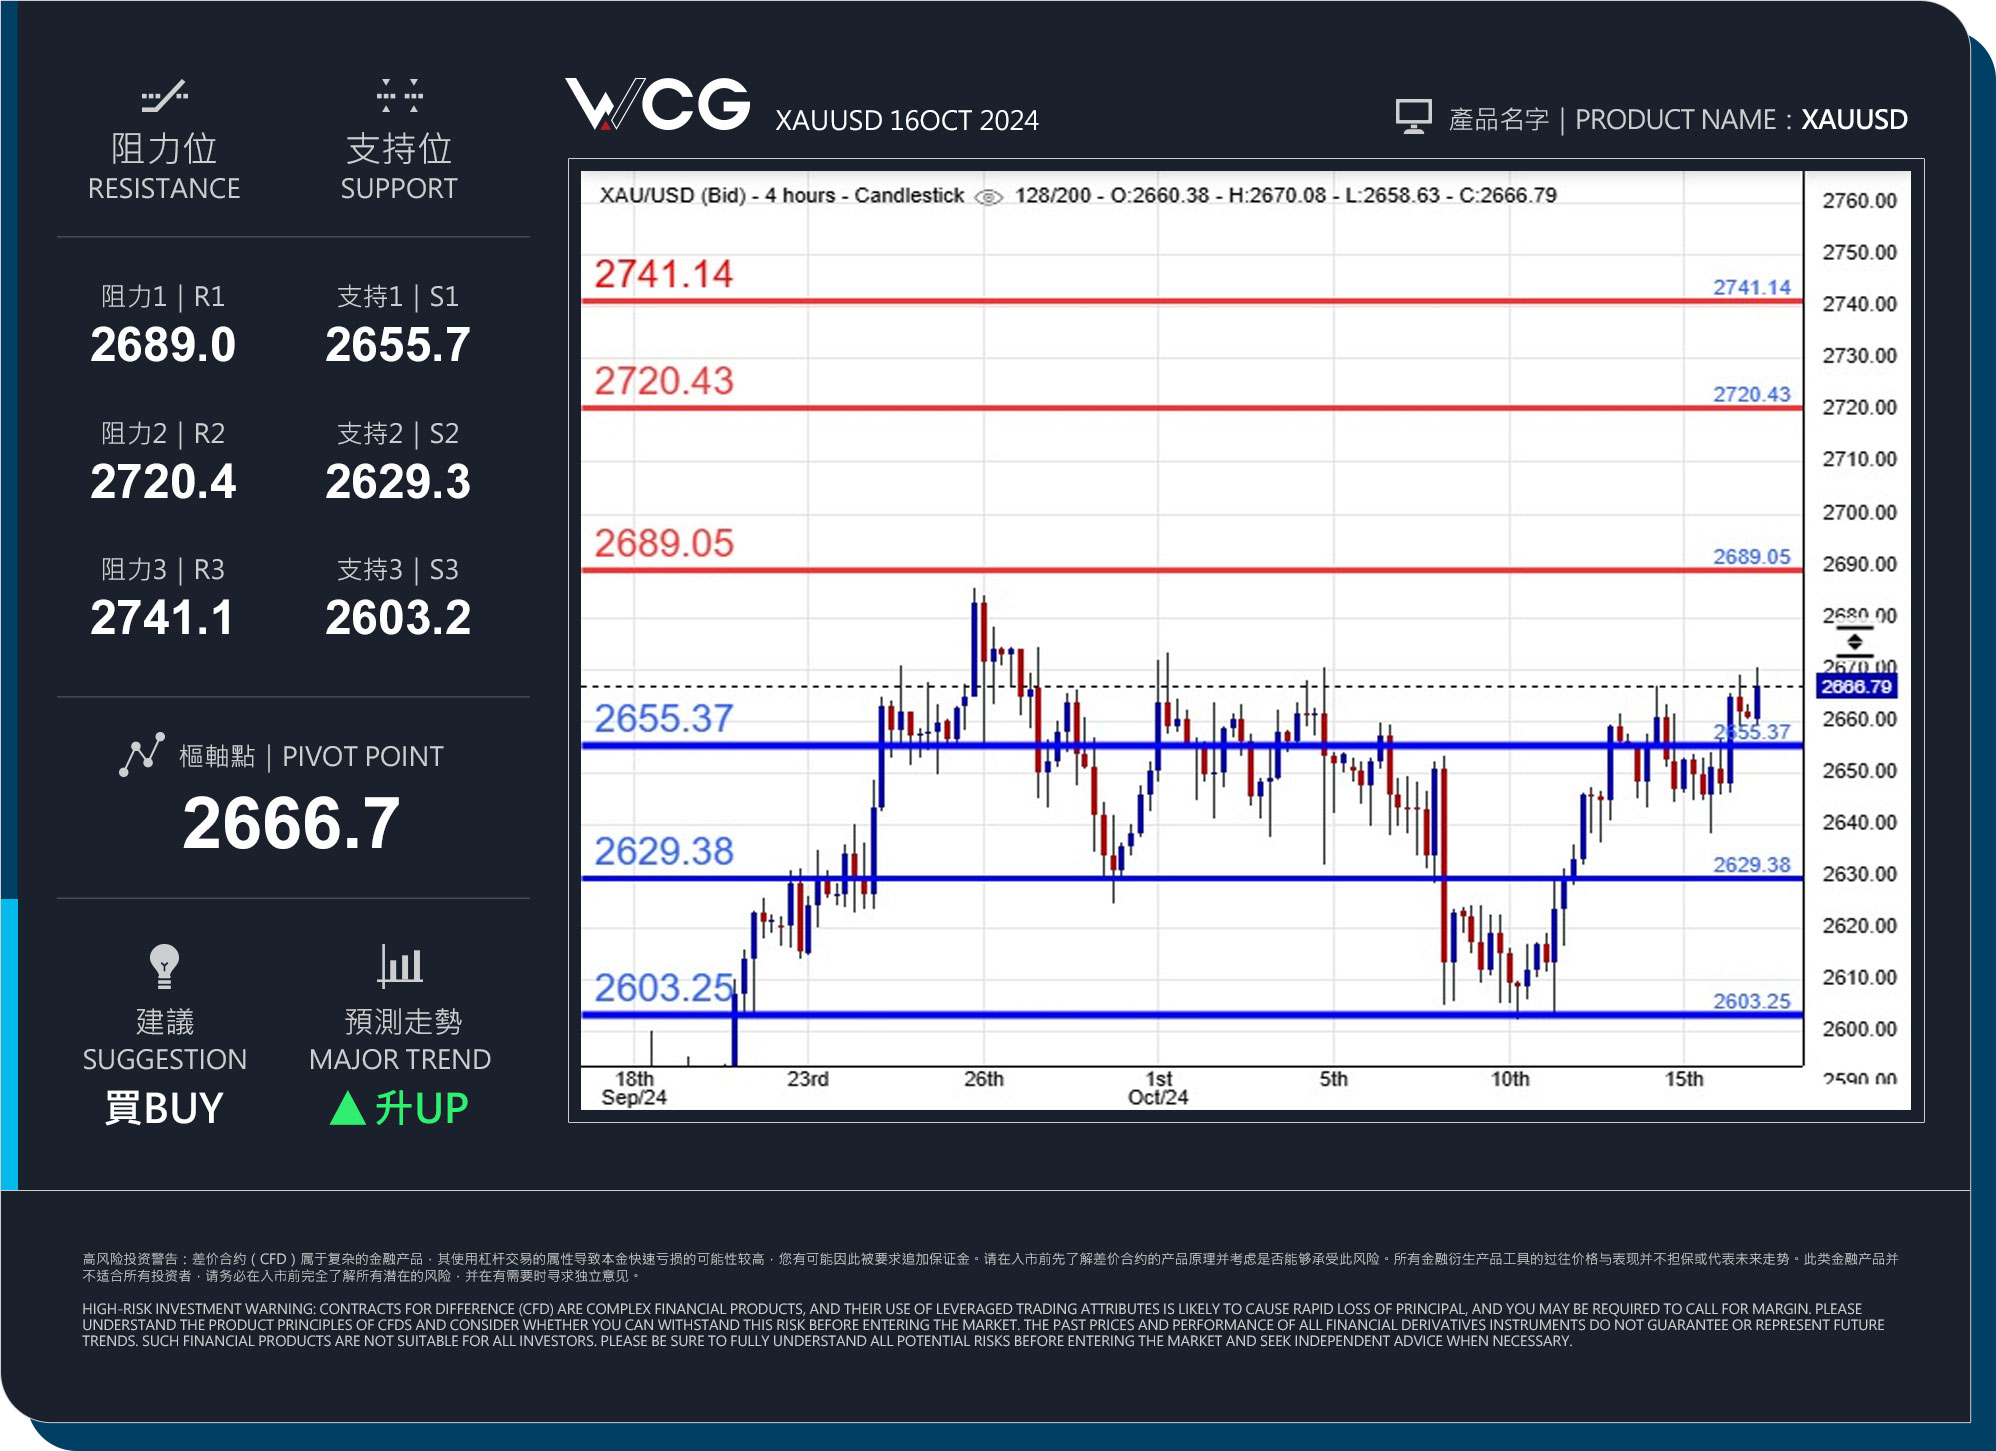
Task: Click the 2600.00 price axis label
Action: tap(1859, 1029)
